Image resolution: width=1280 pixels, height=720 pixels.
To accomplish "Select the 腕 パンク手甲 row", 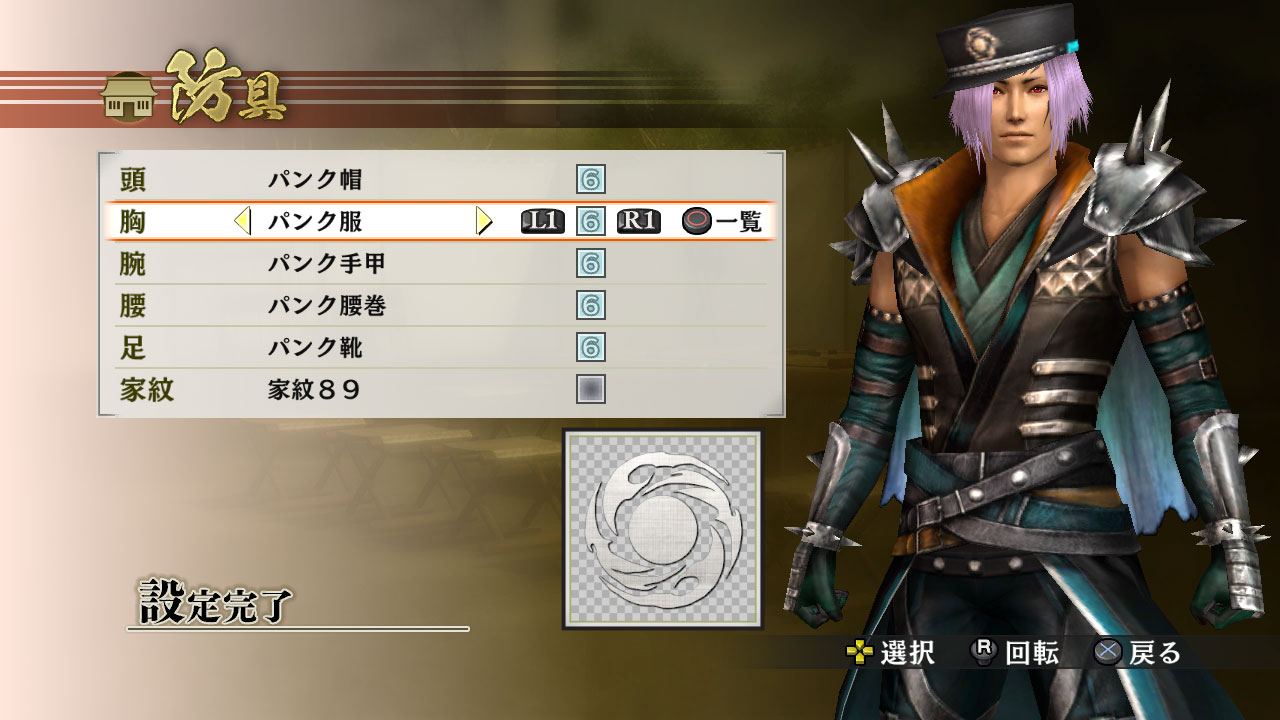I will 440,263.
